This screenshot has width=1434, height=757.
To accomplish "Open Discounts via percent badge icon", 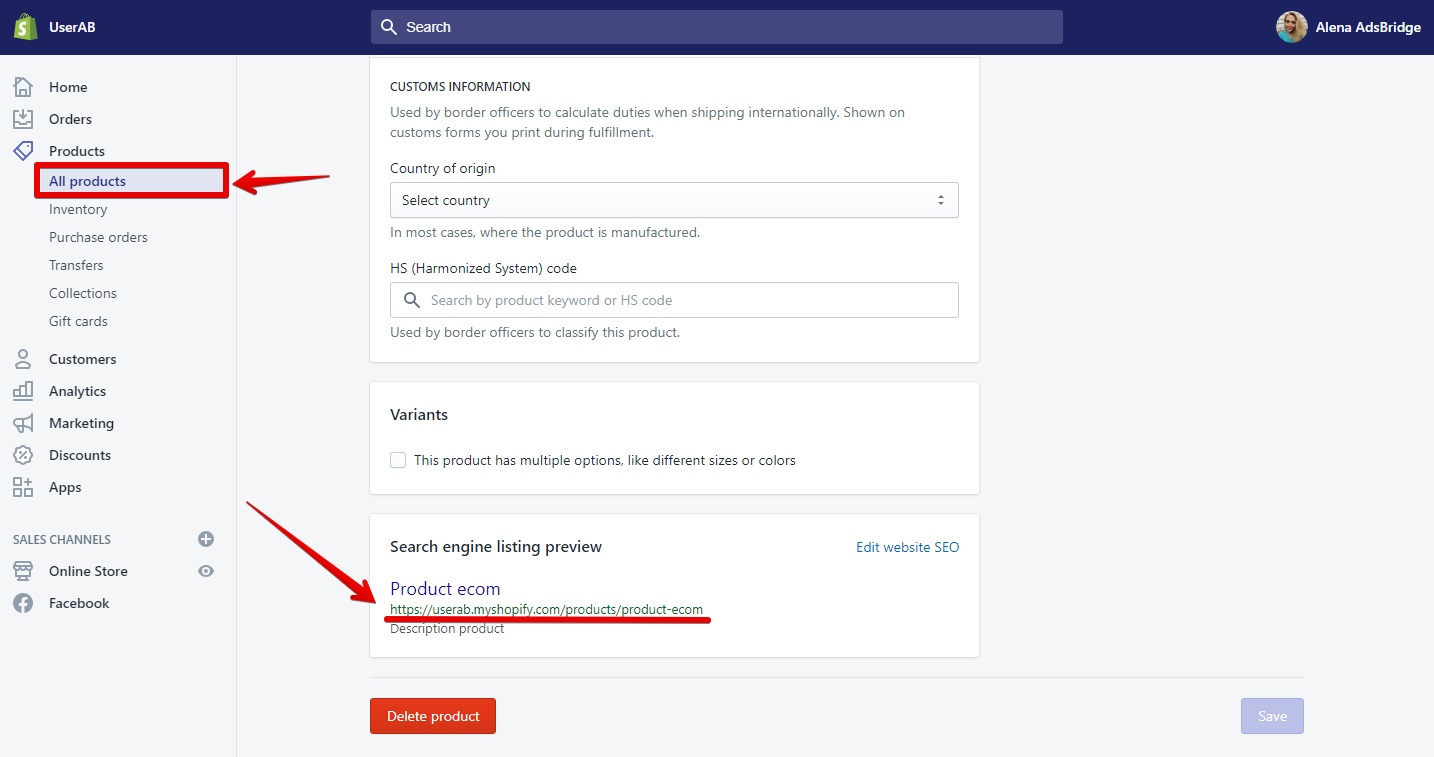I will click(x=23, y=455).
